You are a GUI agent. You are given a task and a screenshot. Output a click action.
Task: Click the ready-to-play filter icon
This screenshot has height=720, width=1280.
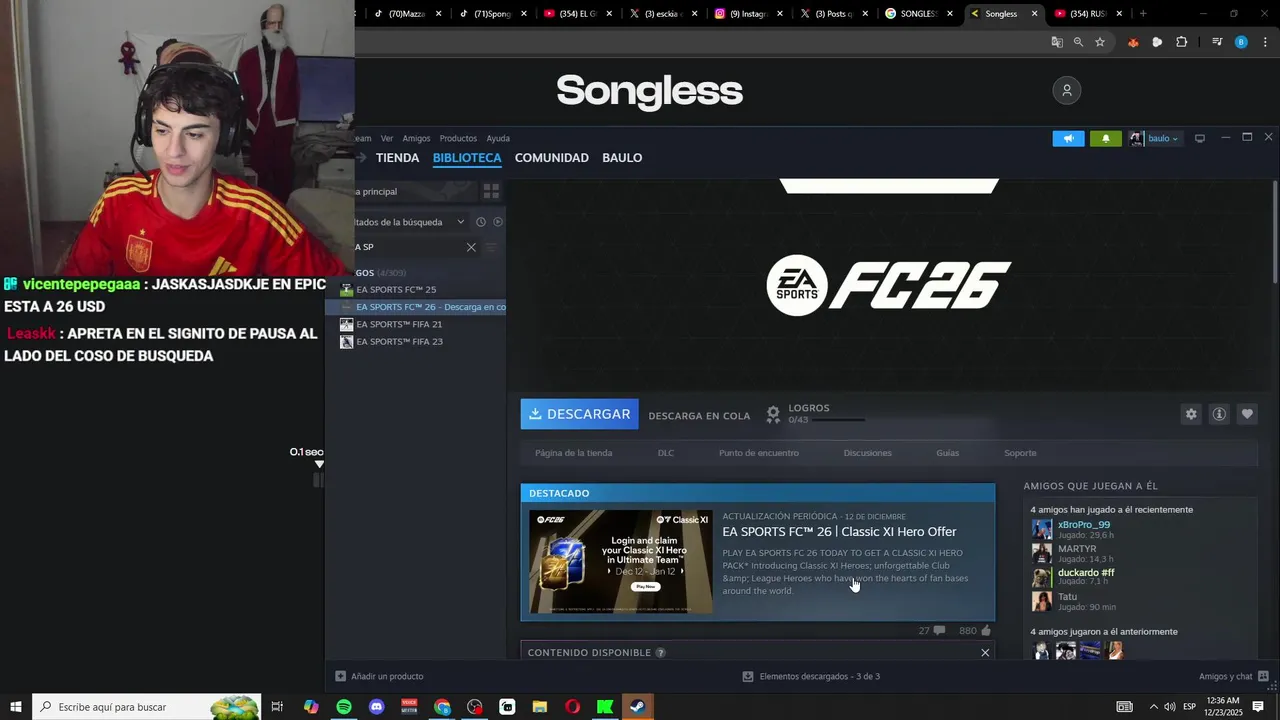click(498, 222)
